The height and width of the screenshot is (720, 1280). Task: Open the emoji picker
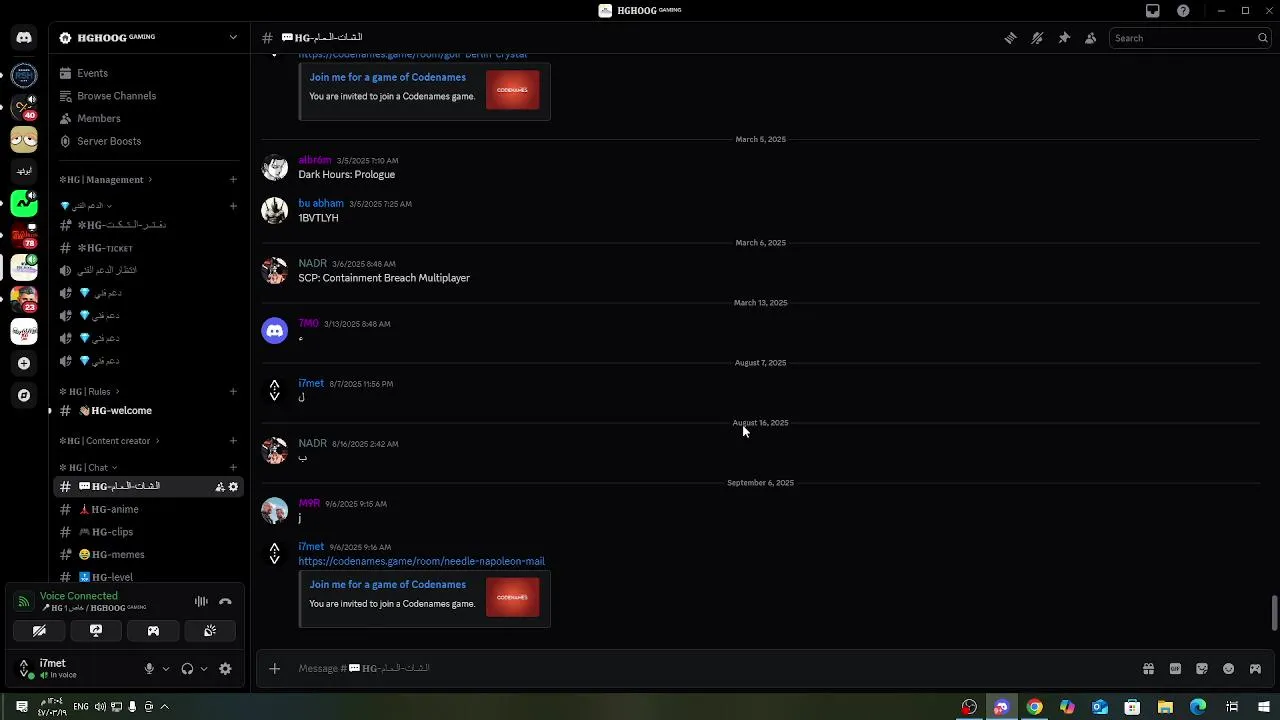click(x=1229, y=669)
